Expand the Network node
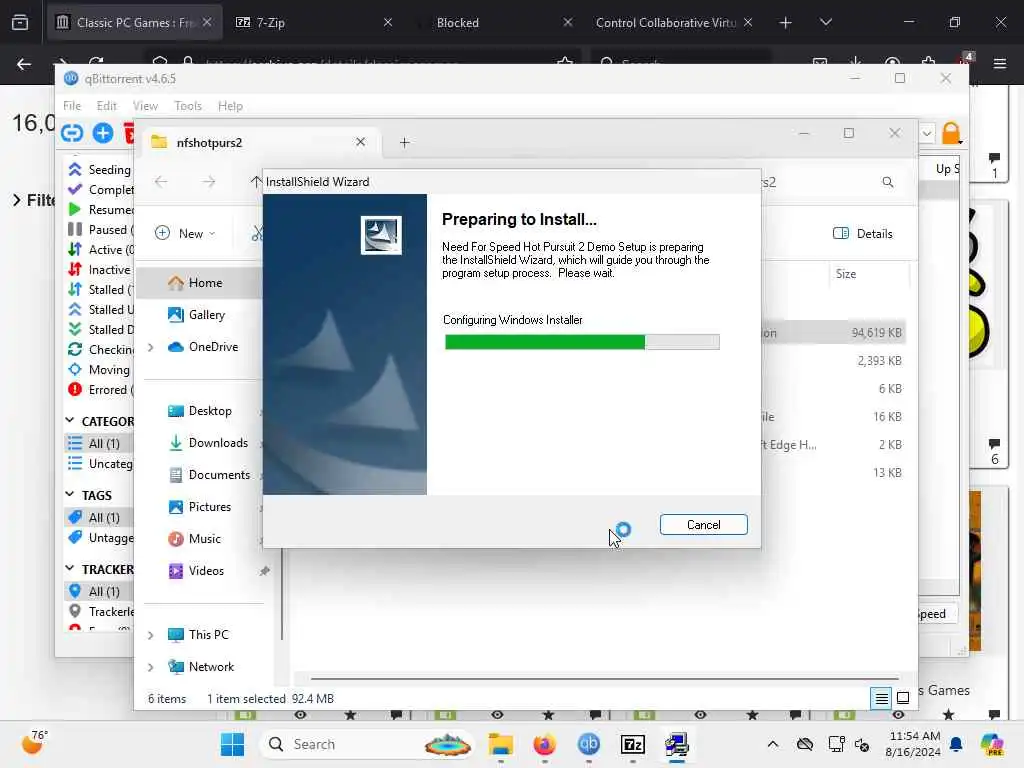This screenshot has width=1024, height=768. [151, 667]
